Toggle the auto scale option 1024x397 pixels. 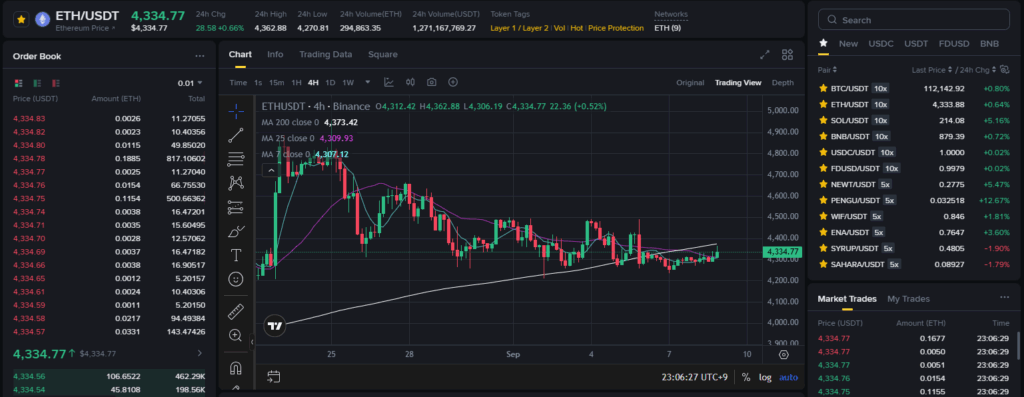[x=788, y=377]
